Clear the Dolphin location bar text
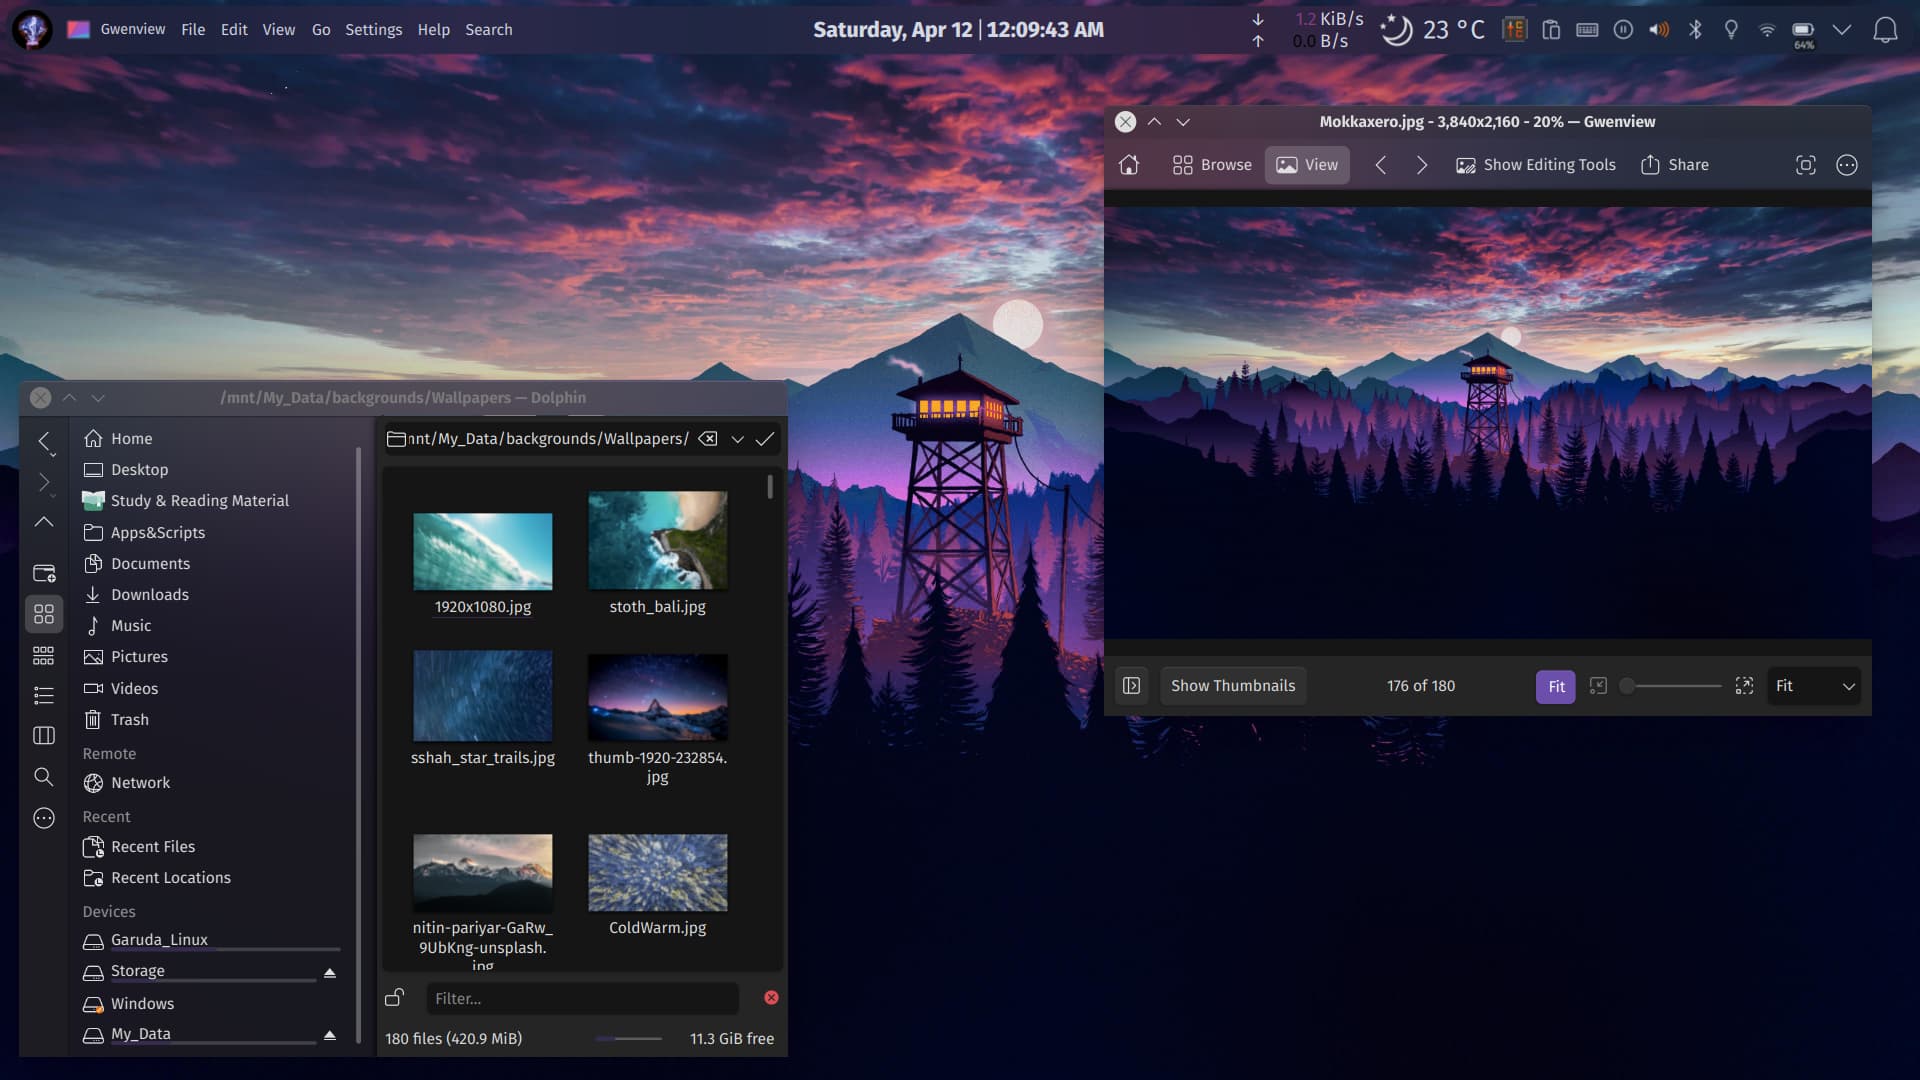Viewport: 1920px width, 1080px height. click(x=708, y=439)
